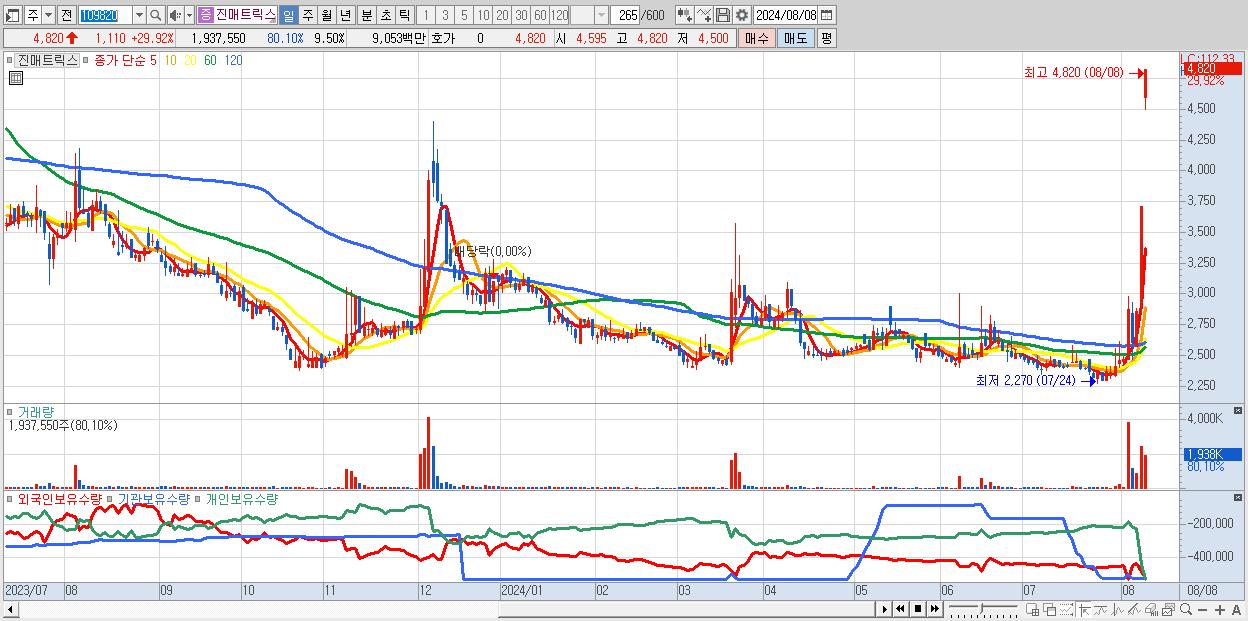Open the 주 type dropdown arrow

(48, 15)
